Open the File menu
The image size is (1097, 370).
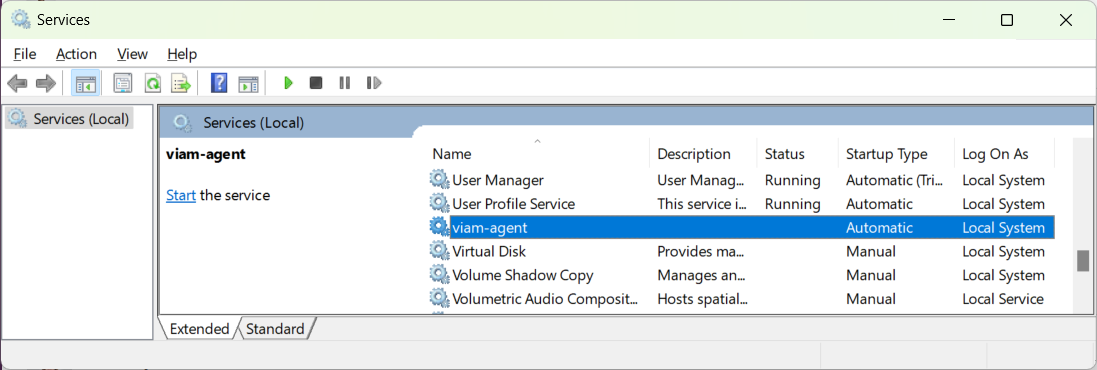24,54
